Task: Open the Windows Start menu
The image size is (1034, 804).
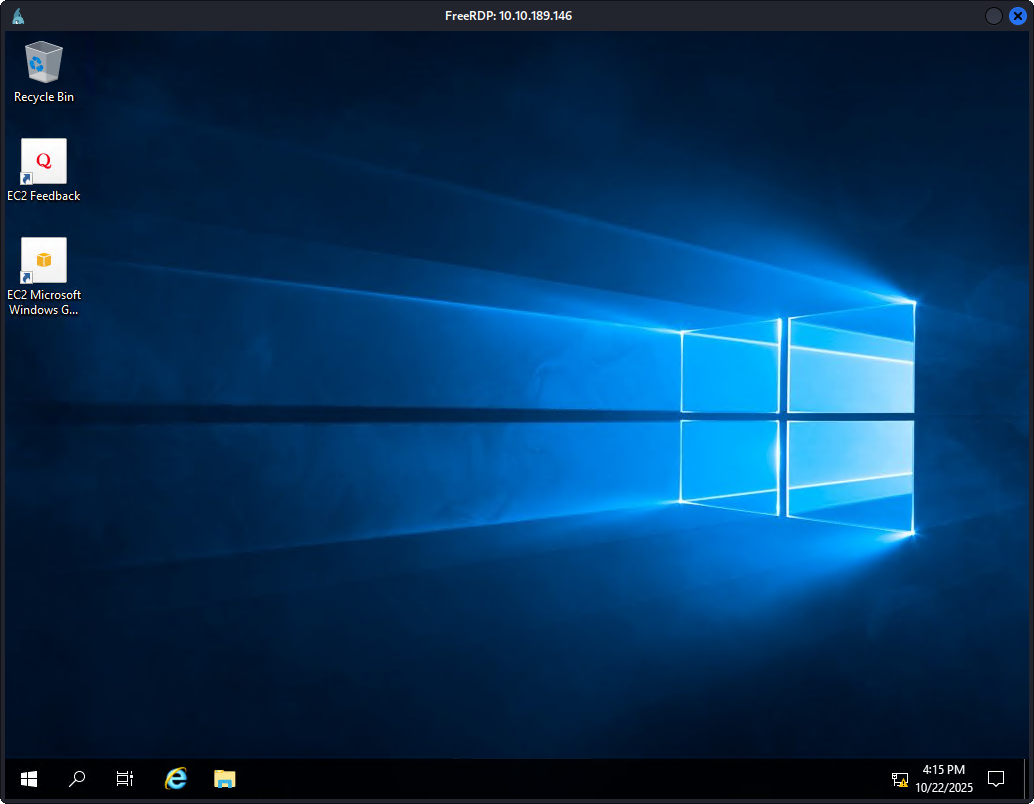Action: (29, 779)
